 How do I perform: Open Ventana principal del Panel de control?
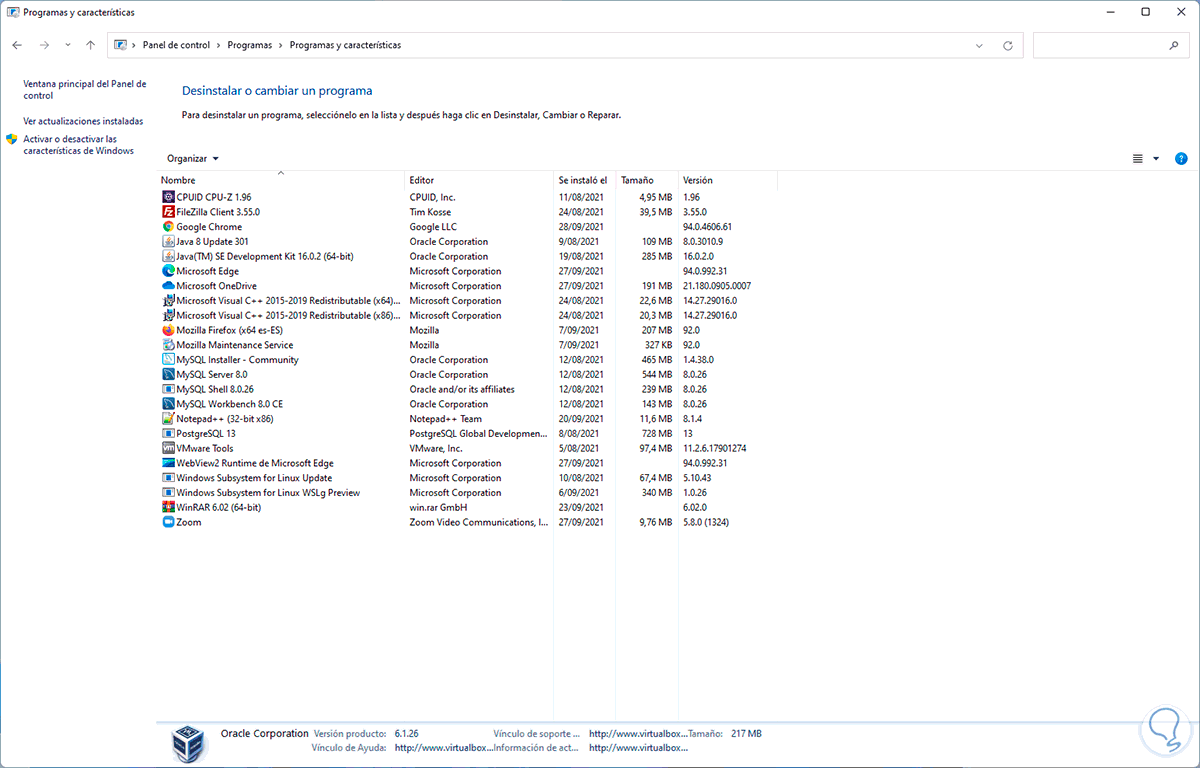(x=85, y=90)
